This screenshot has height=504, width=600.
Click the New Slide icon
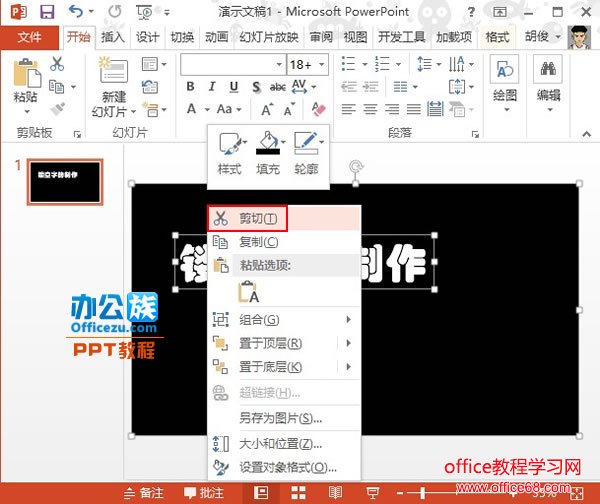pos(113,69)
